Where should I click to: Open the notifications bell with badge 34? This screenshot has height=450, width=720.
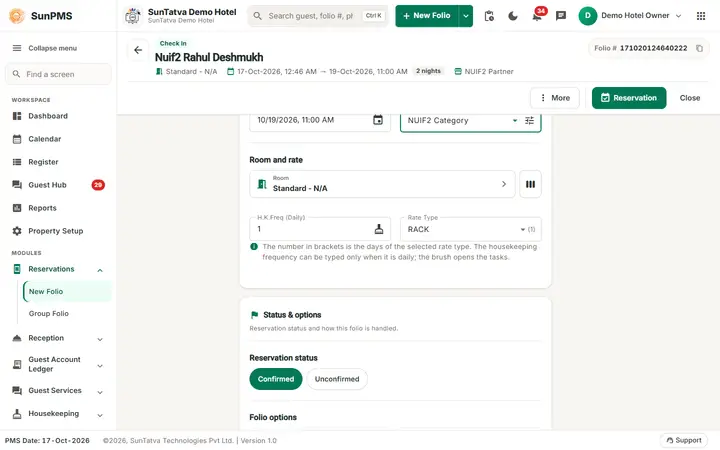537,16
